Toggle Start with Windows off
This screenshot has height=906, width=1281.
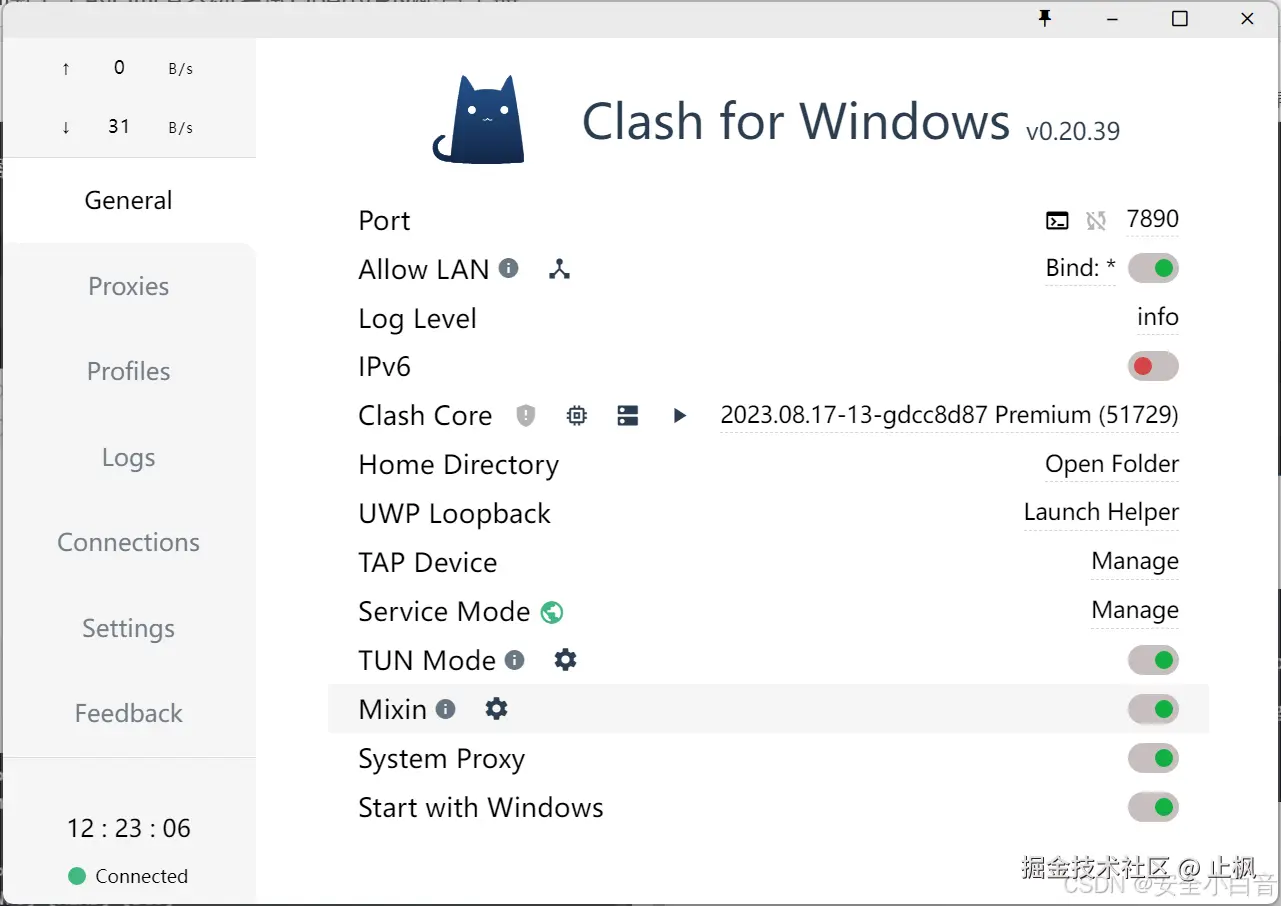1153,807
